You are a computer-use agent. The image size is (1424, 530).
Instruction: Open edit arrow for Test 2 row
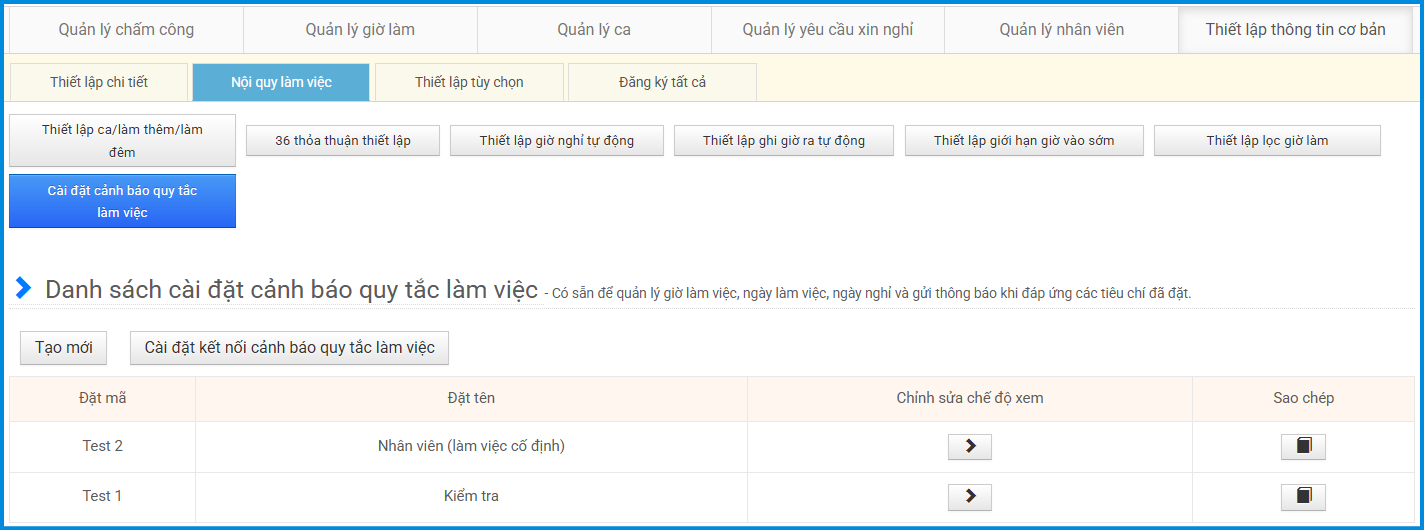[969, 447]
